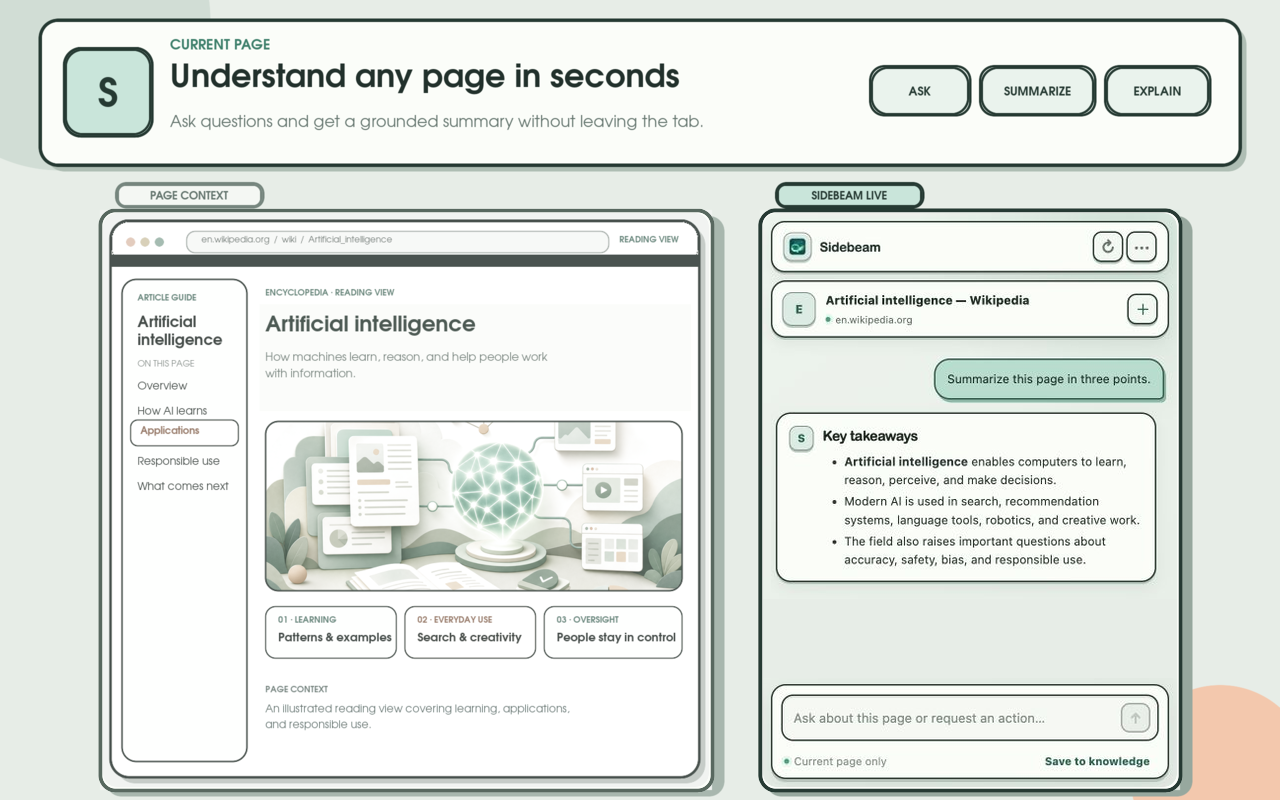Open What comes next section
Screen dimensions: 1280x800
tap(183, 486)
